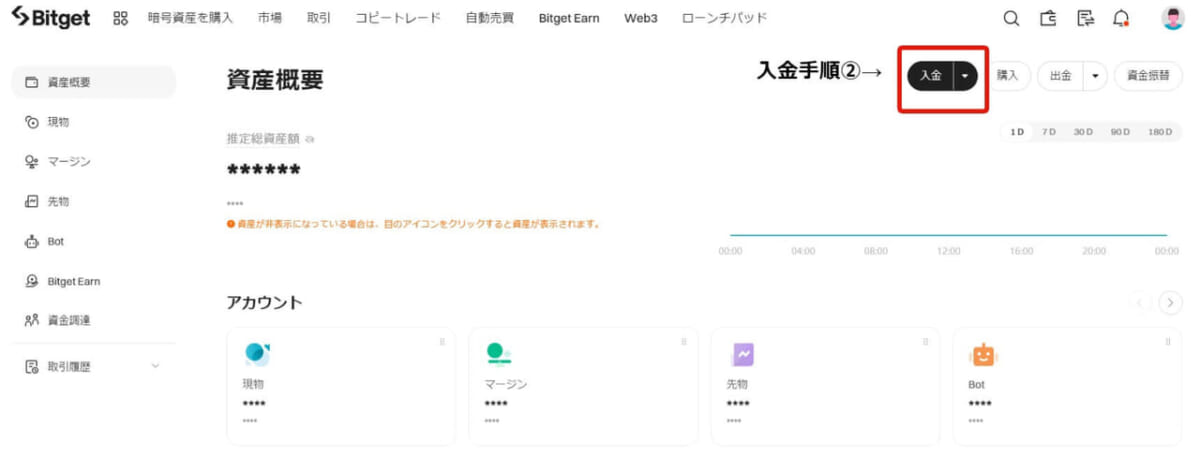Viewport: 1200px width, 473px height.
Task: Select 先物 in the sidebar
Action: [93, 201]
